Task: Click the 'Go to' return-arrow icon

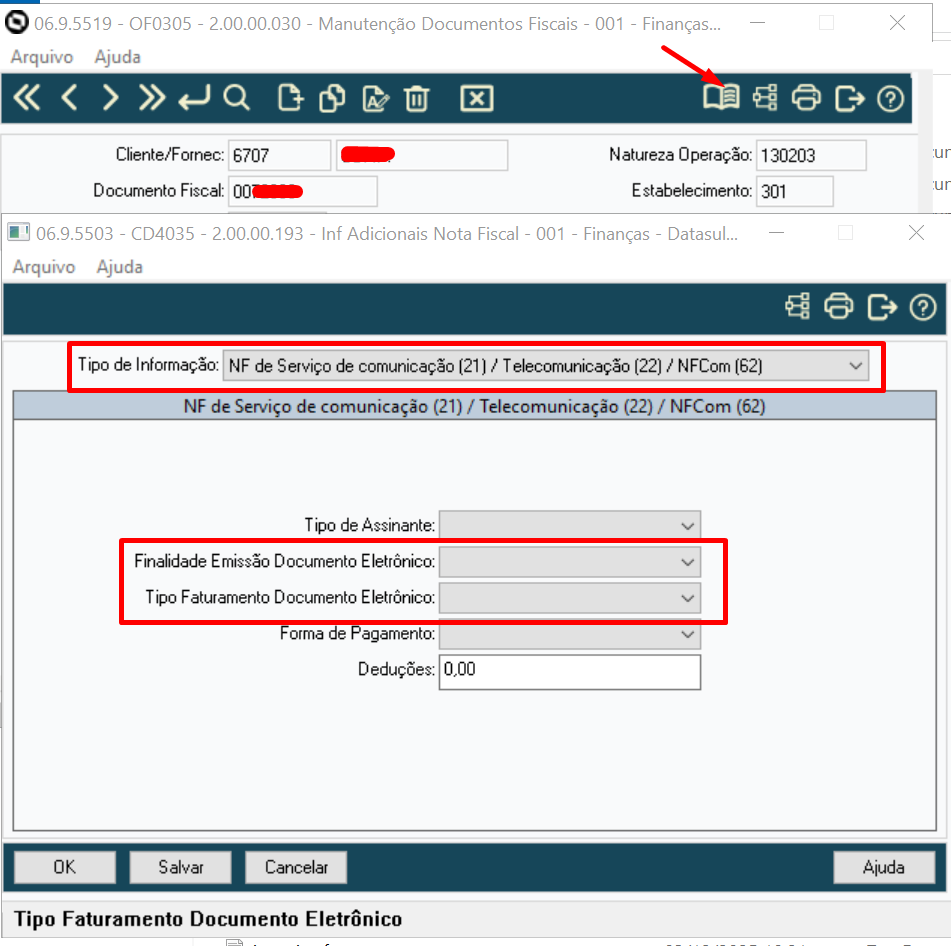Action: click(x=194, y=98)
